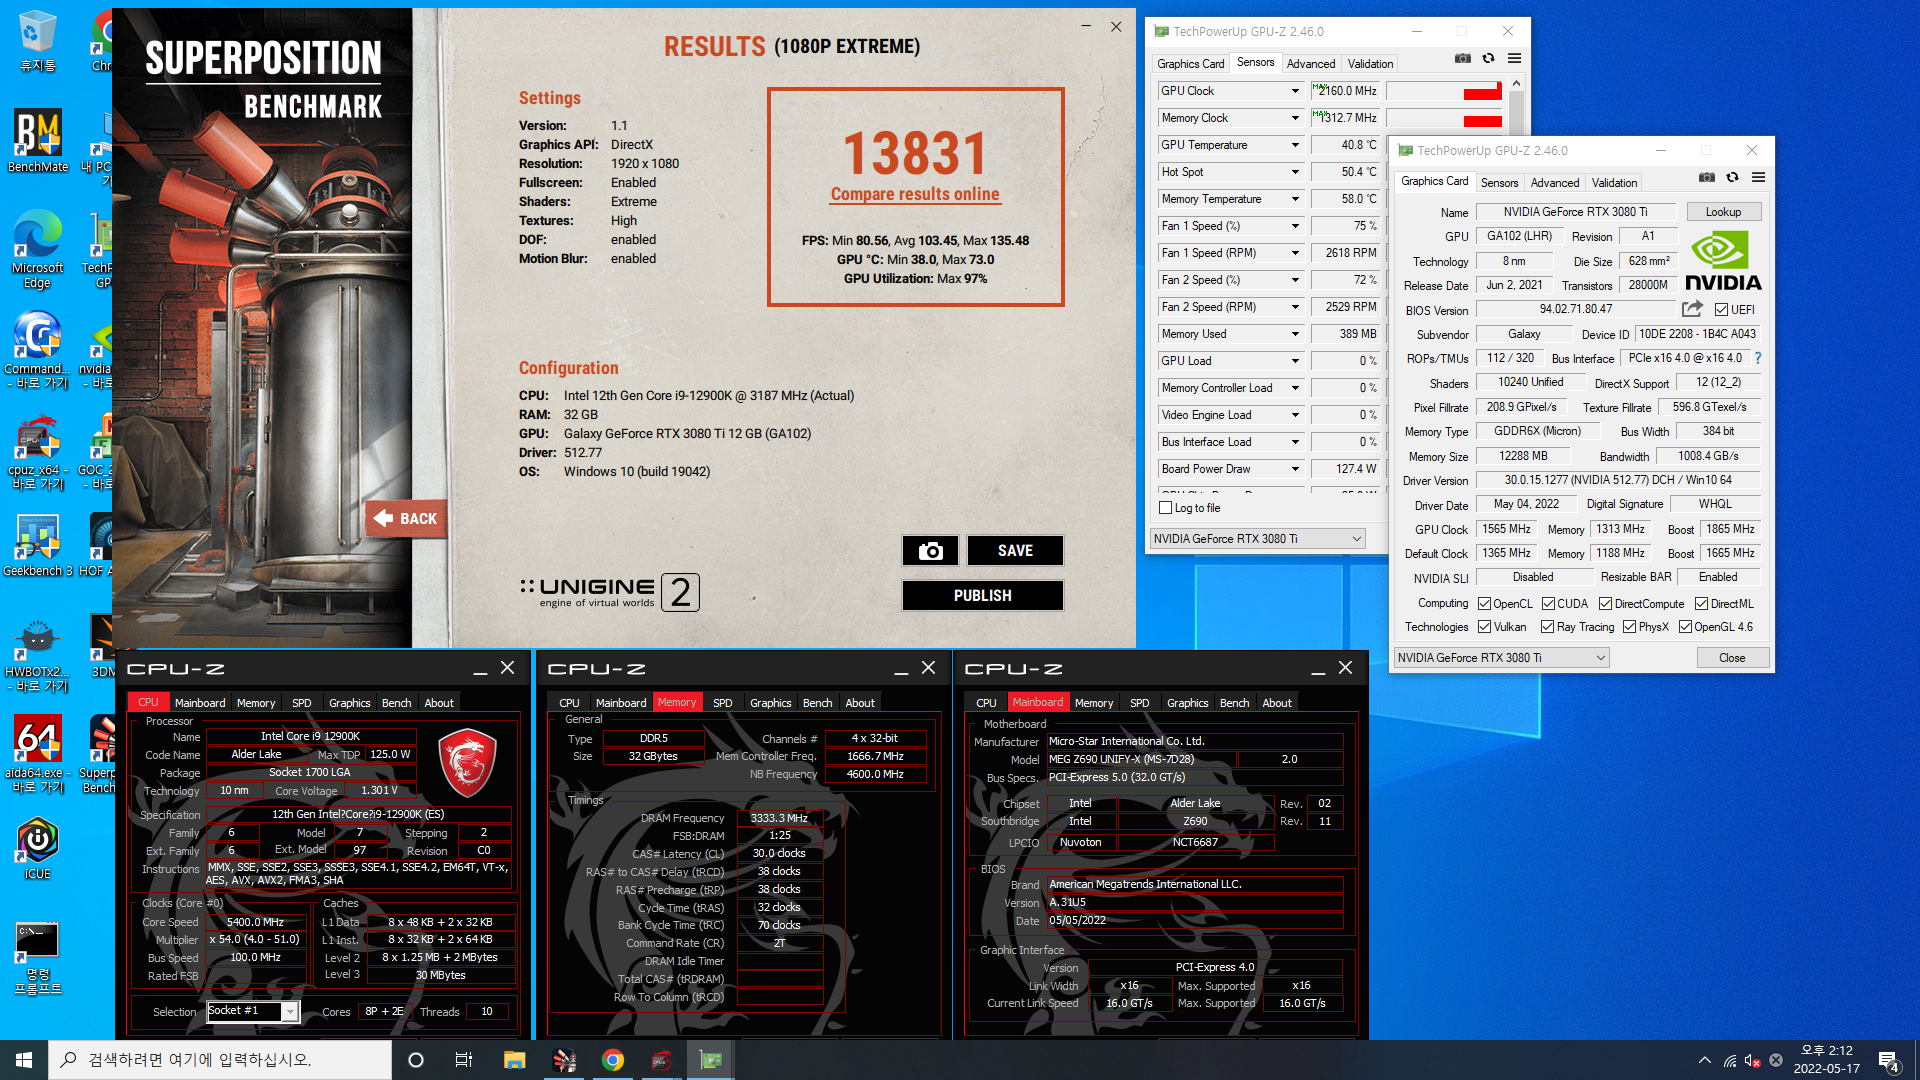Click the BIOS export share icon
1920x1080 pixels.
coord(1692,309)
